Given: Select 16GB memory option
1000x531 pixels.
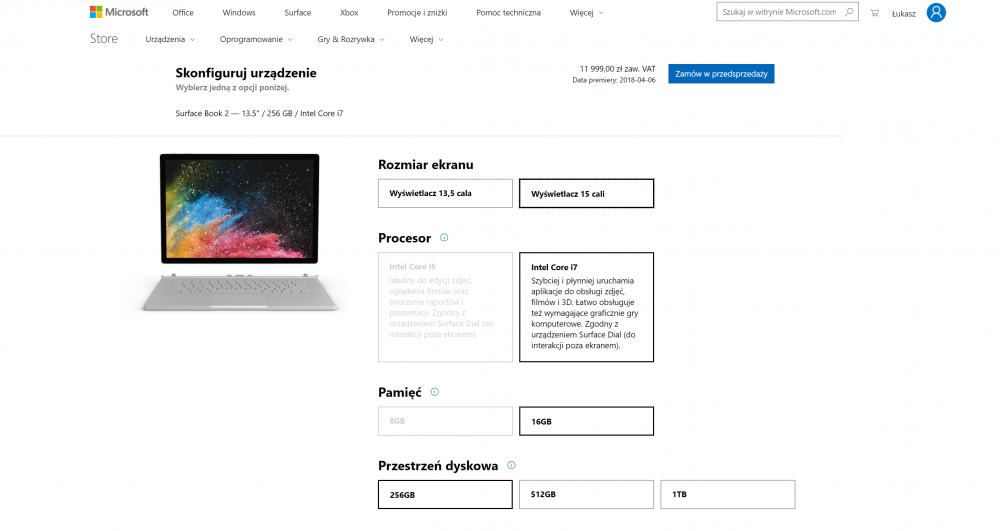Looking at the screenshot, I should coord(586,421).
